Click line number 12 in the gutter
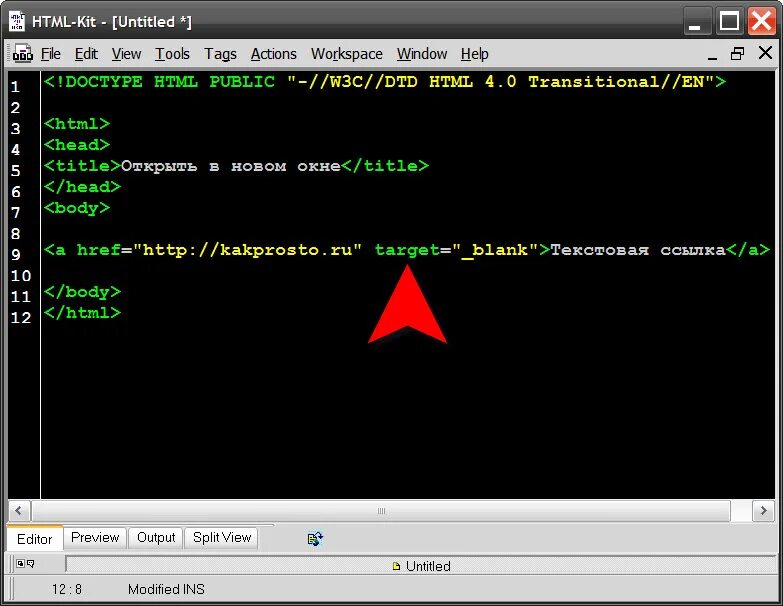 pos(21,317)
